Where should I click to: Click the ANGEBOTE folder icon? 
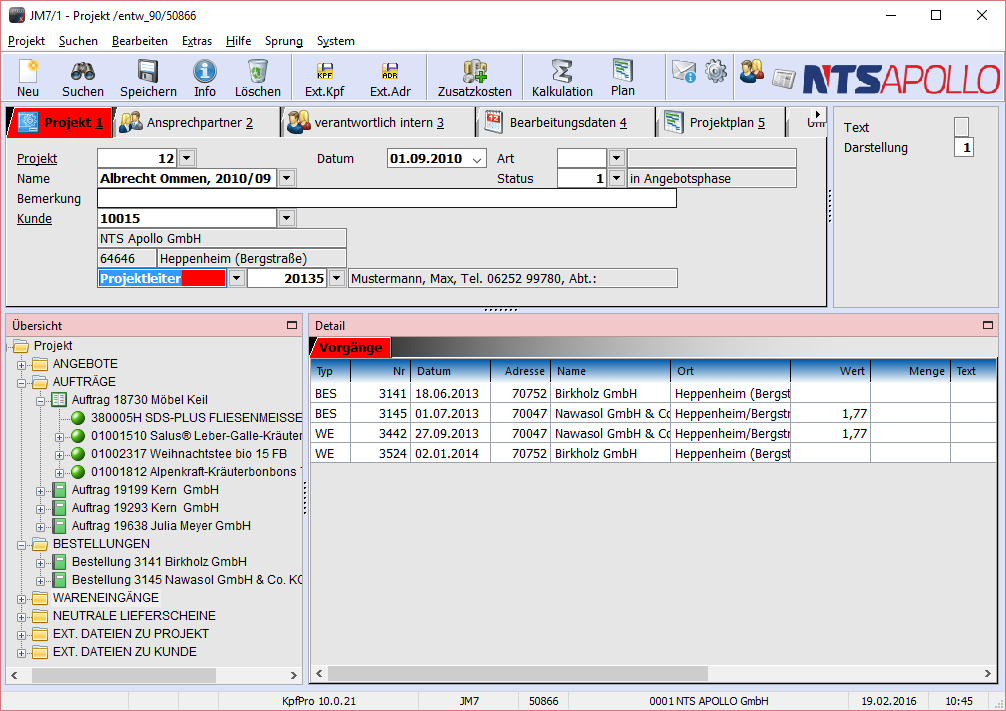[x=40, y=364]
